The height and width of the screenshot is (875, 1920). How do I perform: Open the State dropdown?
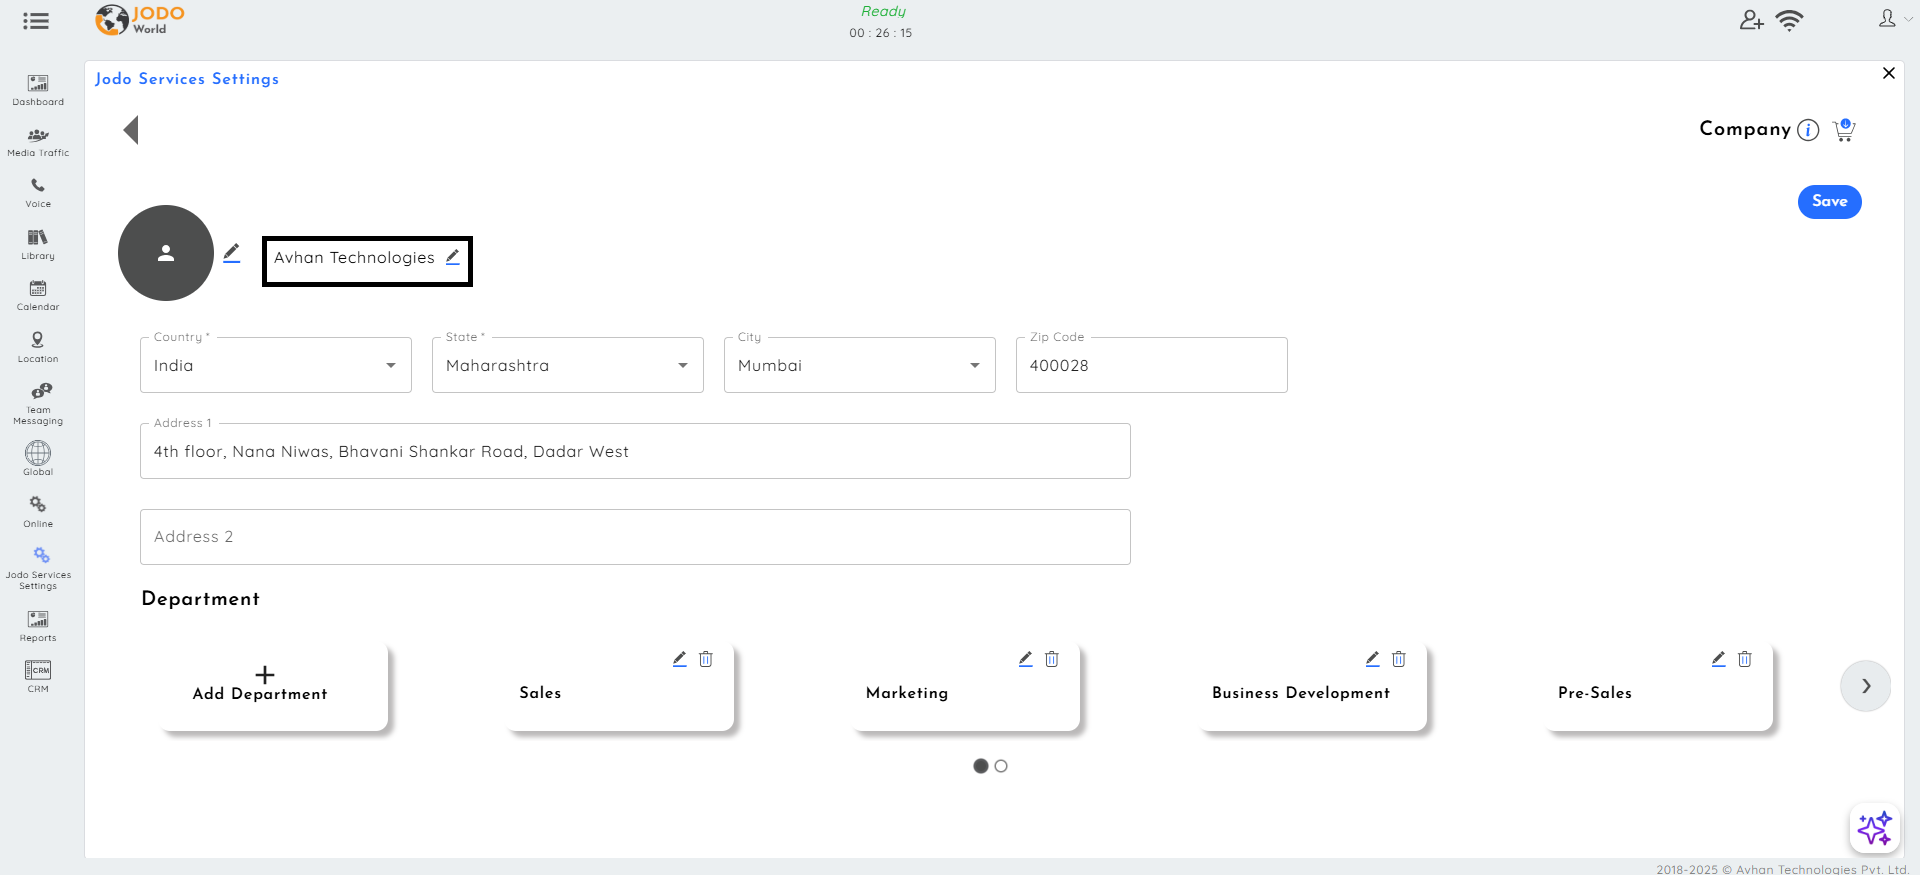click(568, 365)
